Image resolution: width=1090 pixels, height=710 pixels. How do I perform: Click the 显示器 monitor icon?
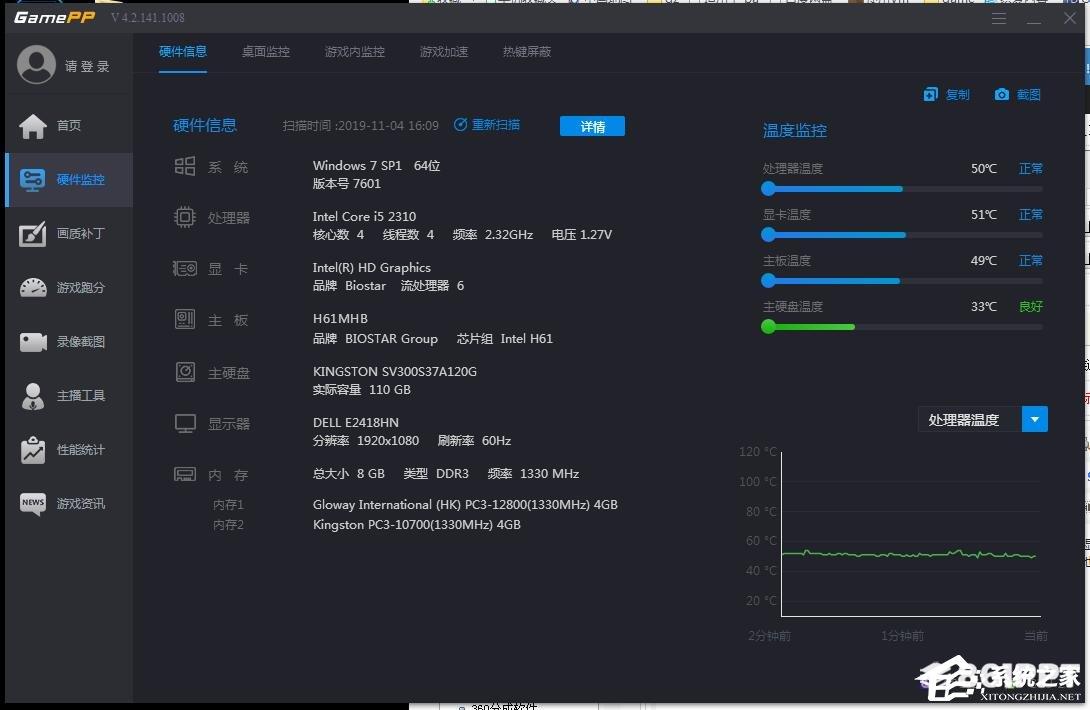(x=185, y=423)
